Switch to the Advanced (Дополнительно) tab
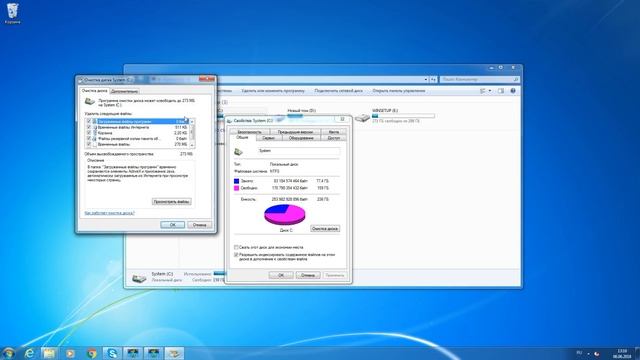Screen dimensions: 640x360 click(124, 91)
